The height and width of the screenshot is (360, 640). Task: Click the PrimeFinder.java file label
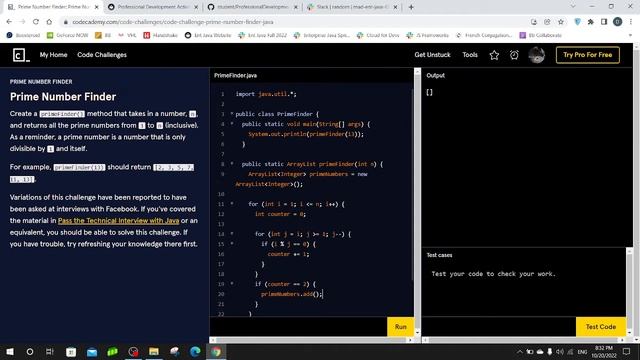click(x=236, y=75)
